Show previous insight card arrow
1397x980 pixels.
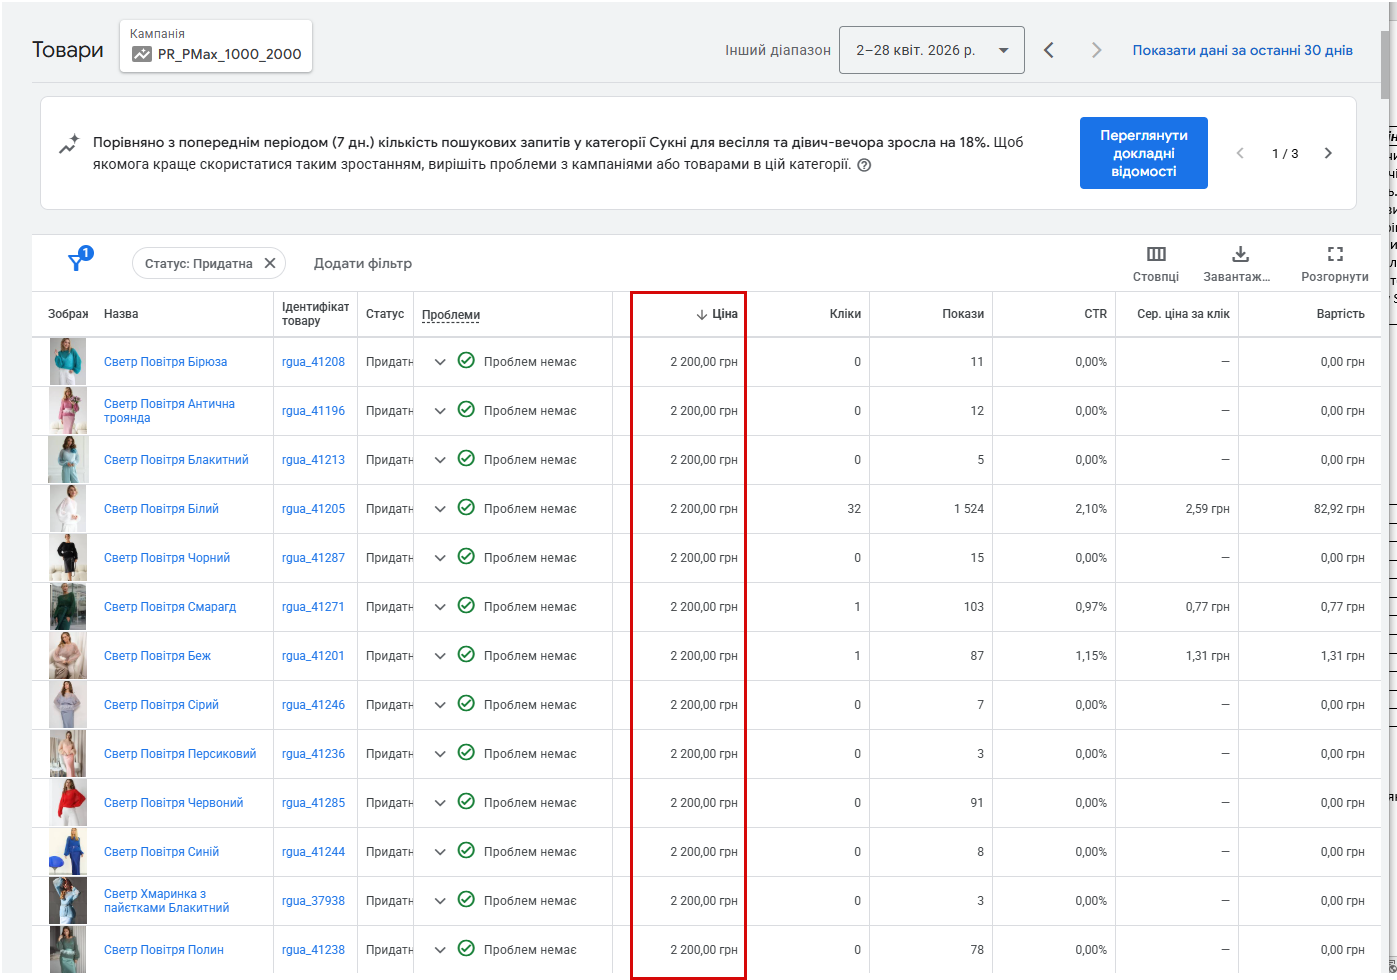1241,153
